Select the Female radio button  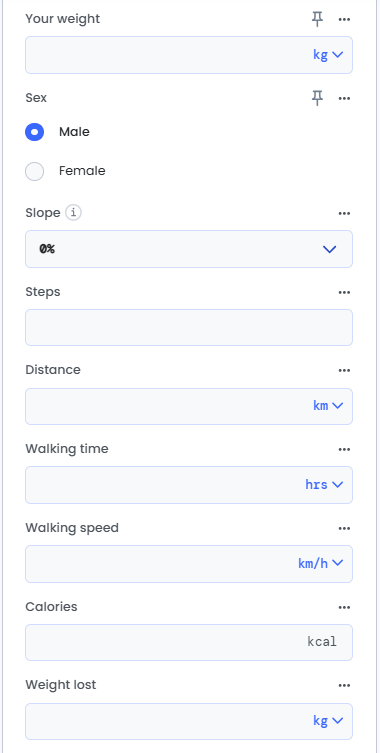click(x=35, y=171)
